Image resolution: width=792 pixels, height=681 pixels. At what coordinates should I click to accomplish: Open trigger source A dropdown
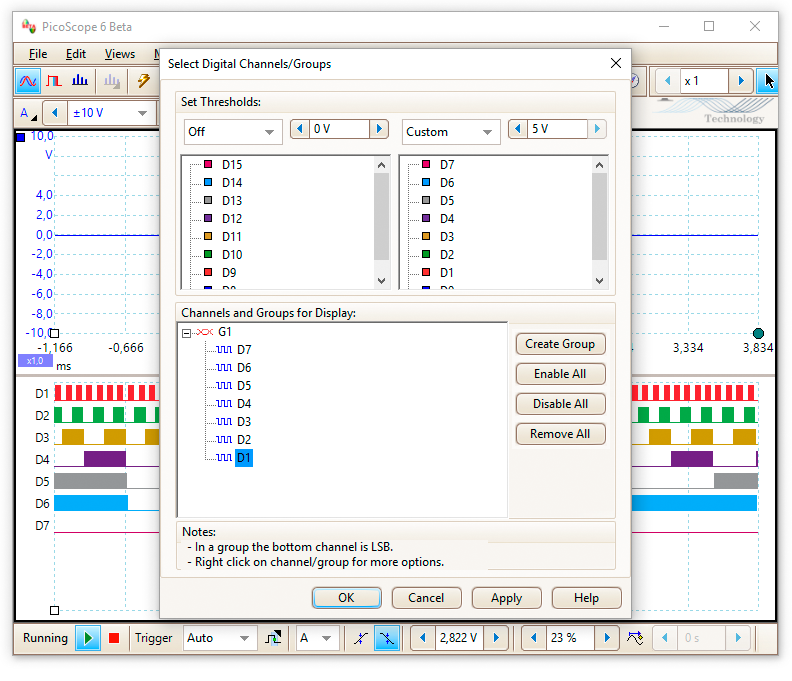pos(317,638)
